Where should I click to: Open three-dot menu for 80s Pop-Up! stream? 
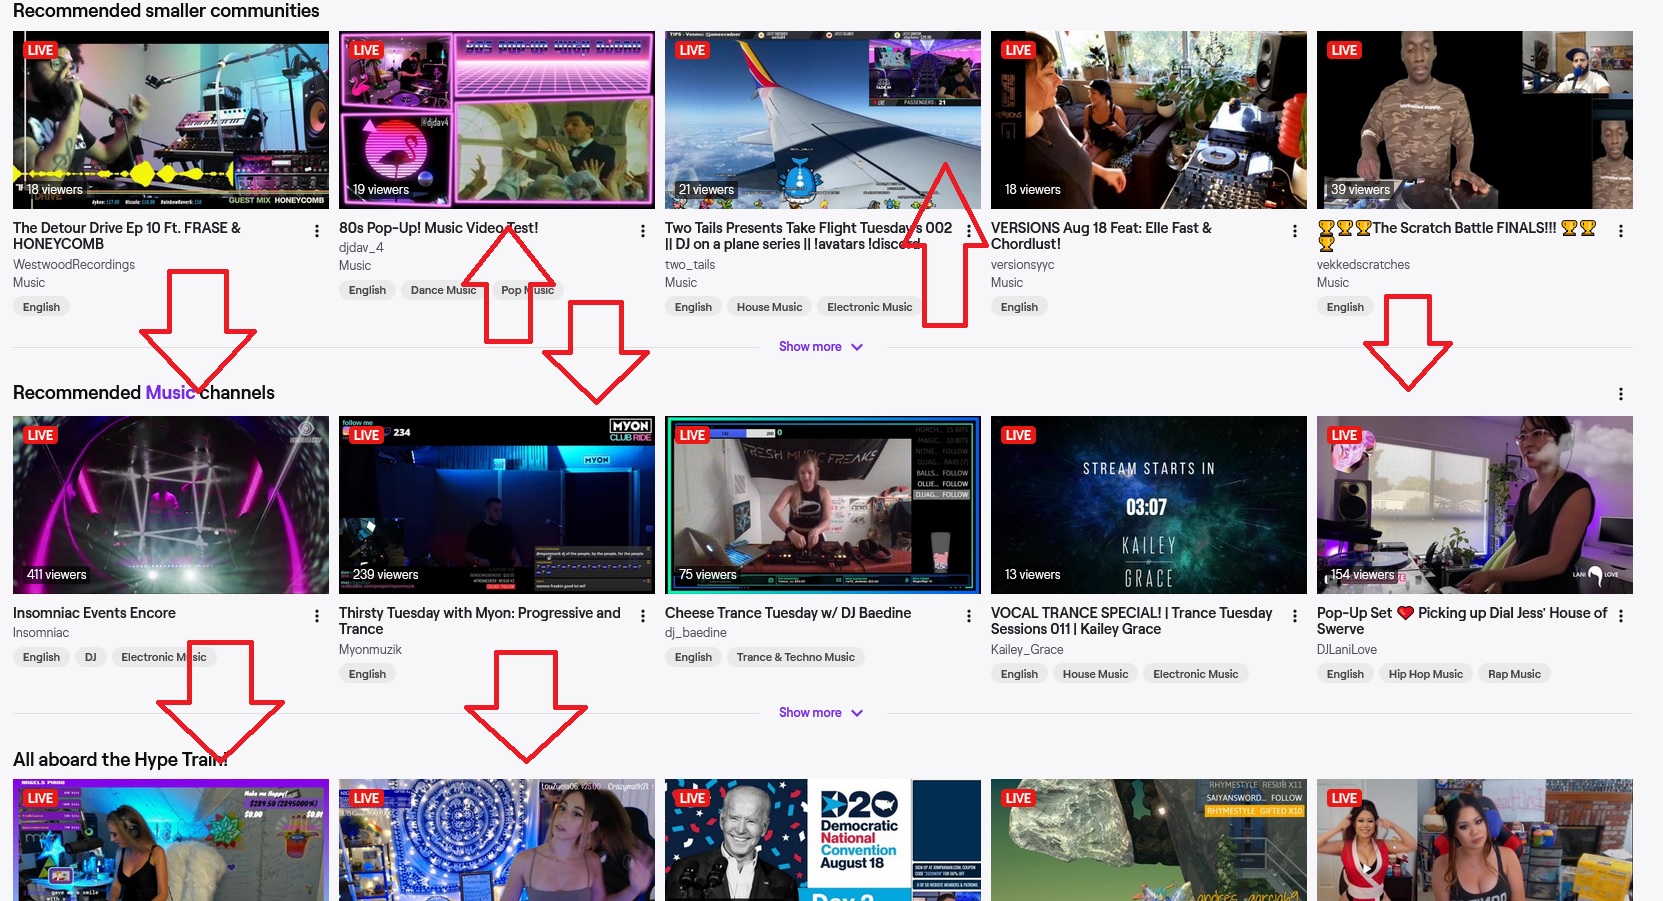(x=643, y=231)
